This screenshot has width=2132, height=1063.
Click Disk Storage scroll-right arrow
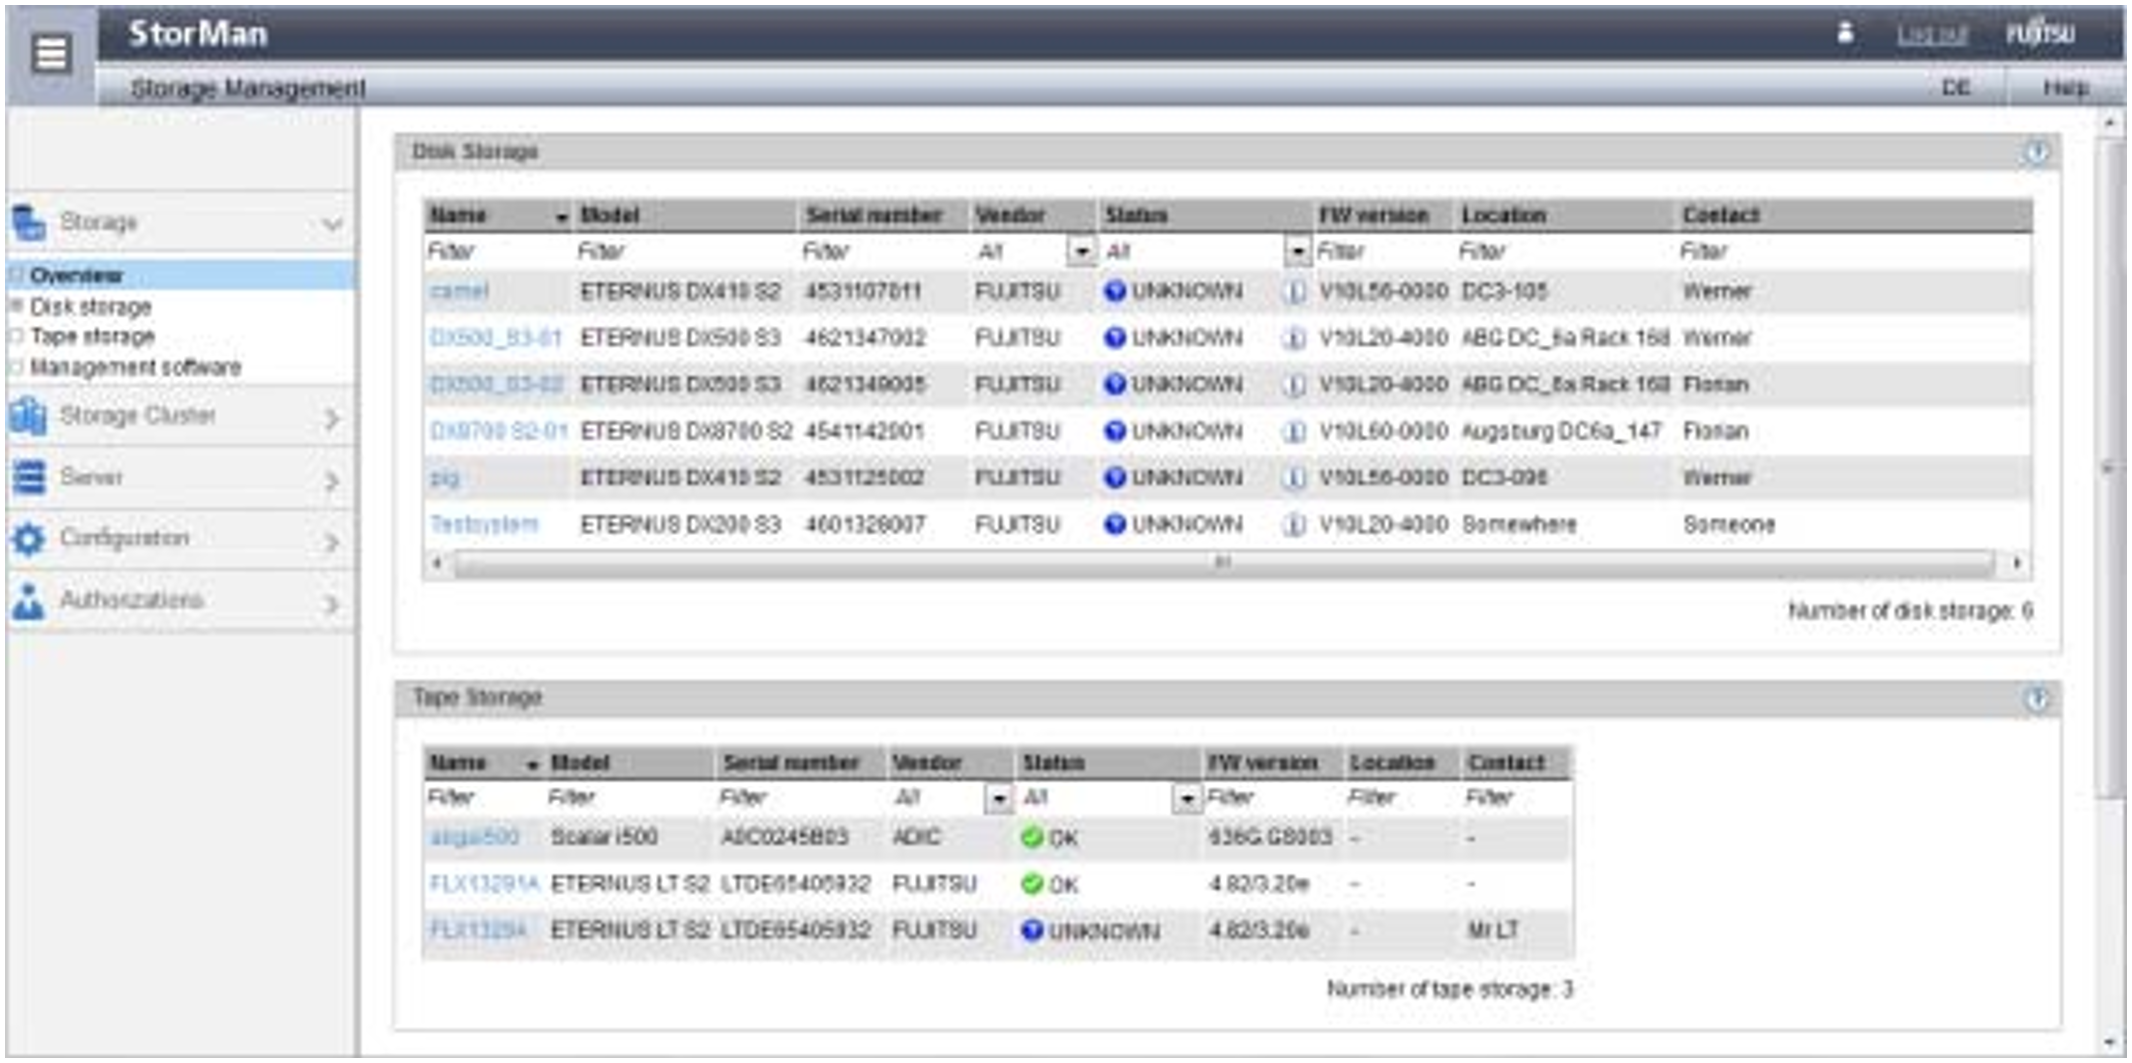pos(2017,563)
